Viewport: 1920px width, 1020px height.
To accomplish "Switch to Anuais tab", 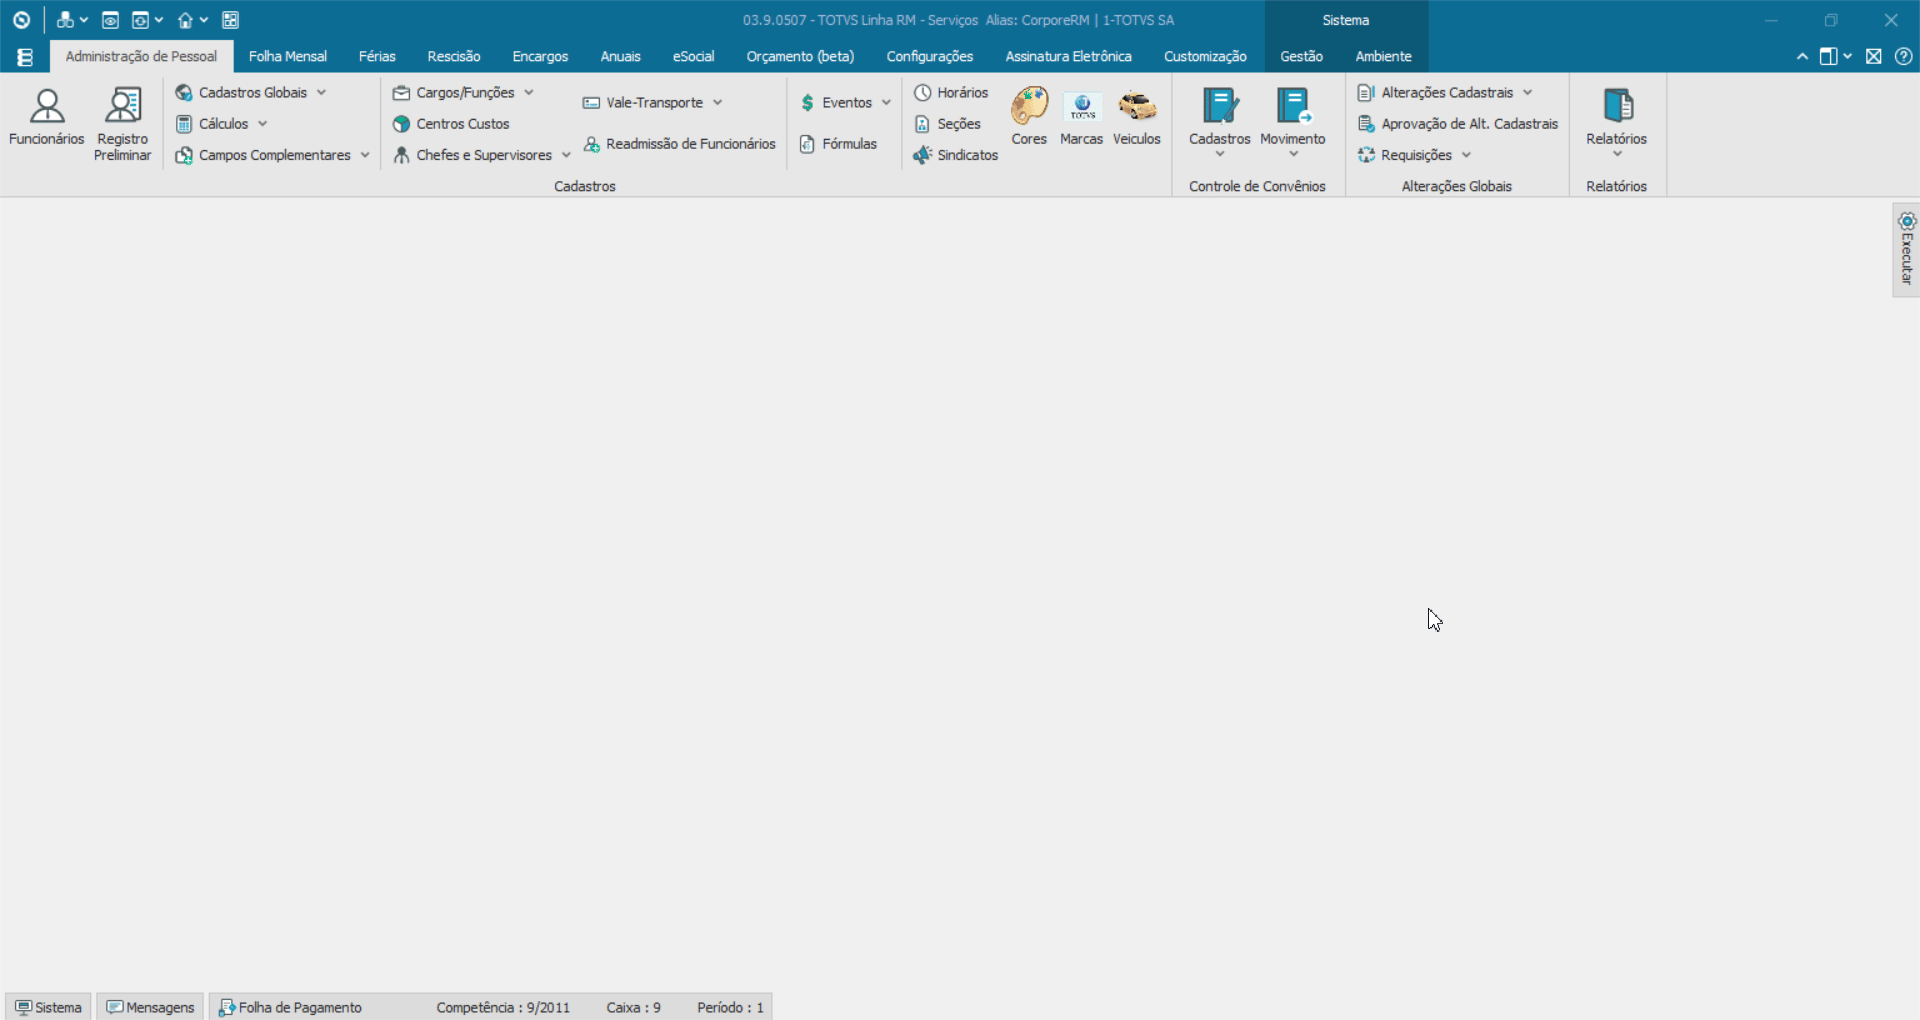I will 620,57.
